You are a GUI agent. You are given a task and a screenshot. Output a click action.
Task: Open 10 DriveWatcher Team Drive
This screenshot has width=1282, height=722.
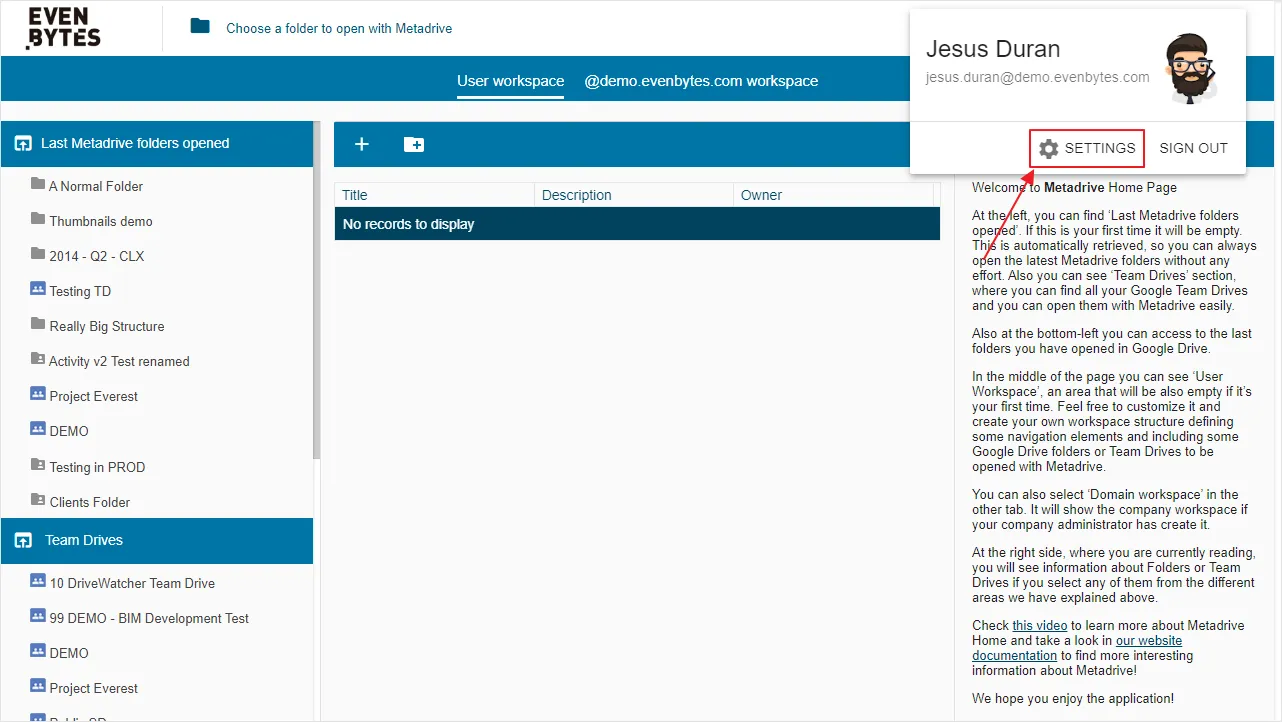tap(132, 583)
